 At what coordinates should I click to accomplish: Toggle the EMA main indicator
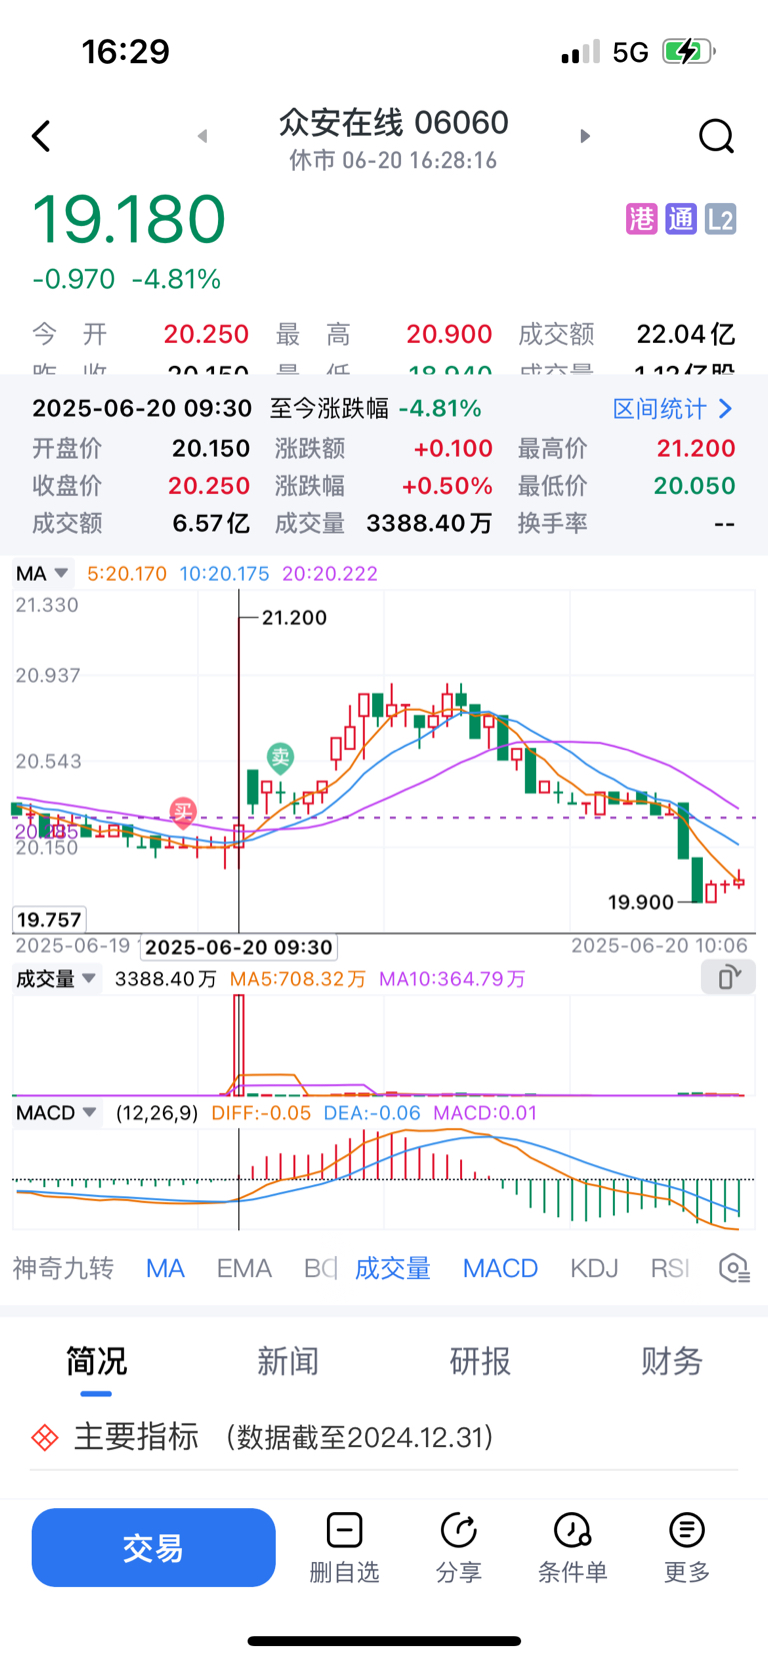(244, 1268)
